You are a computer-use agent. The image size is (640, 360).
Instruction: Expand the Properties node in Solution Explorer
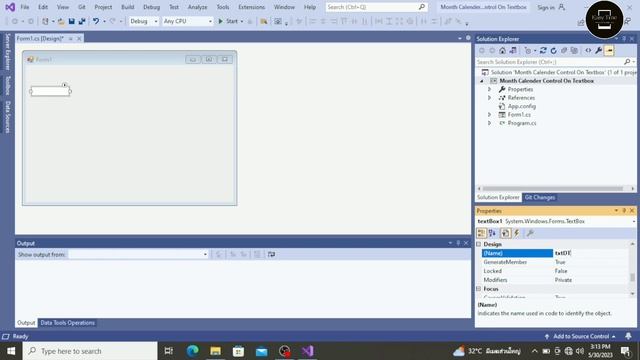[x=489, y=89]
